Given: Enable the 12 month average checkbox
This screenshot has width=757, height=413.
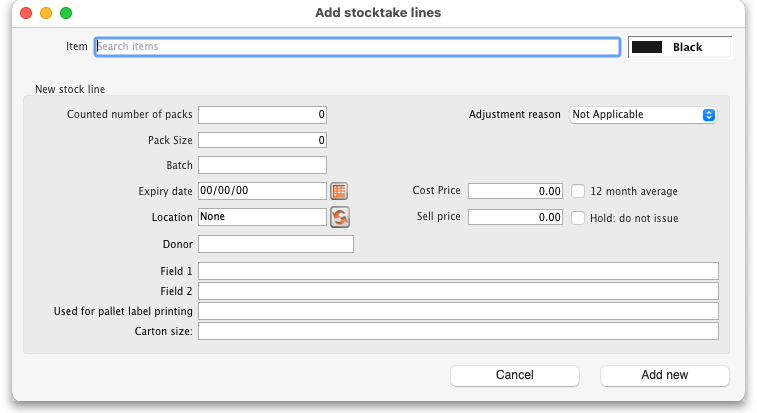Looking at the screenshot, I should click(x=578, y=191).
